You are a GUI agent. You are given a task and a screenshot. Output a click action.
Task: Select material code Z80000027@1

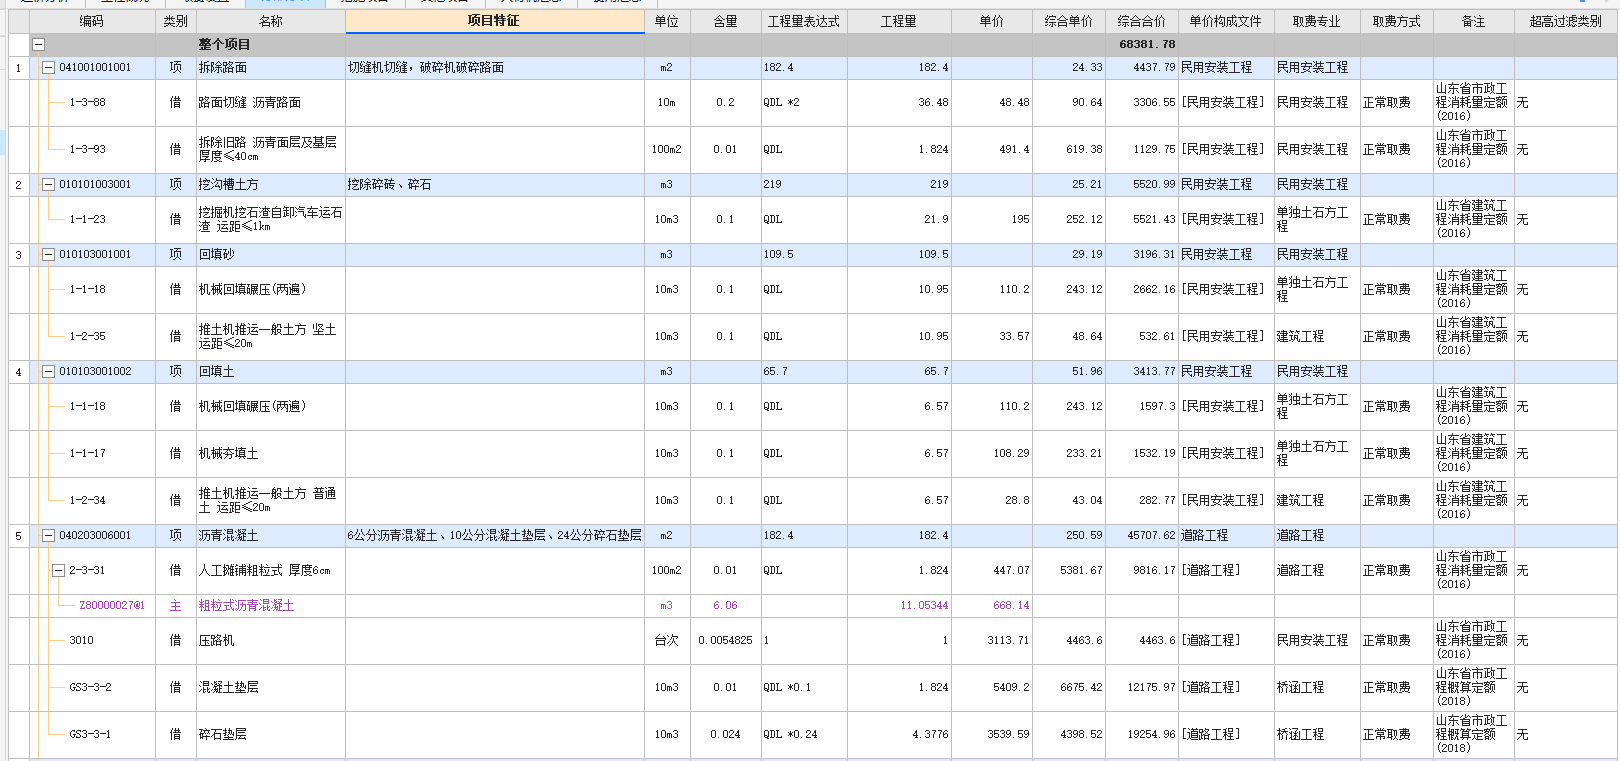[112, 605]
